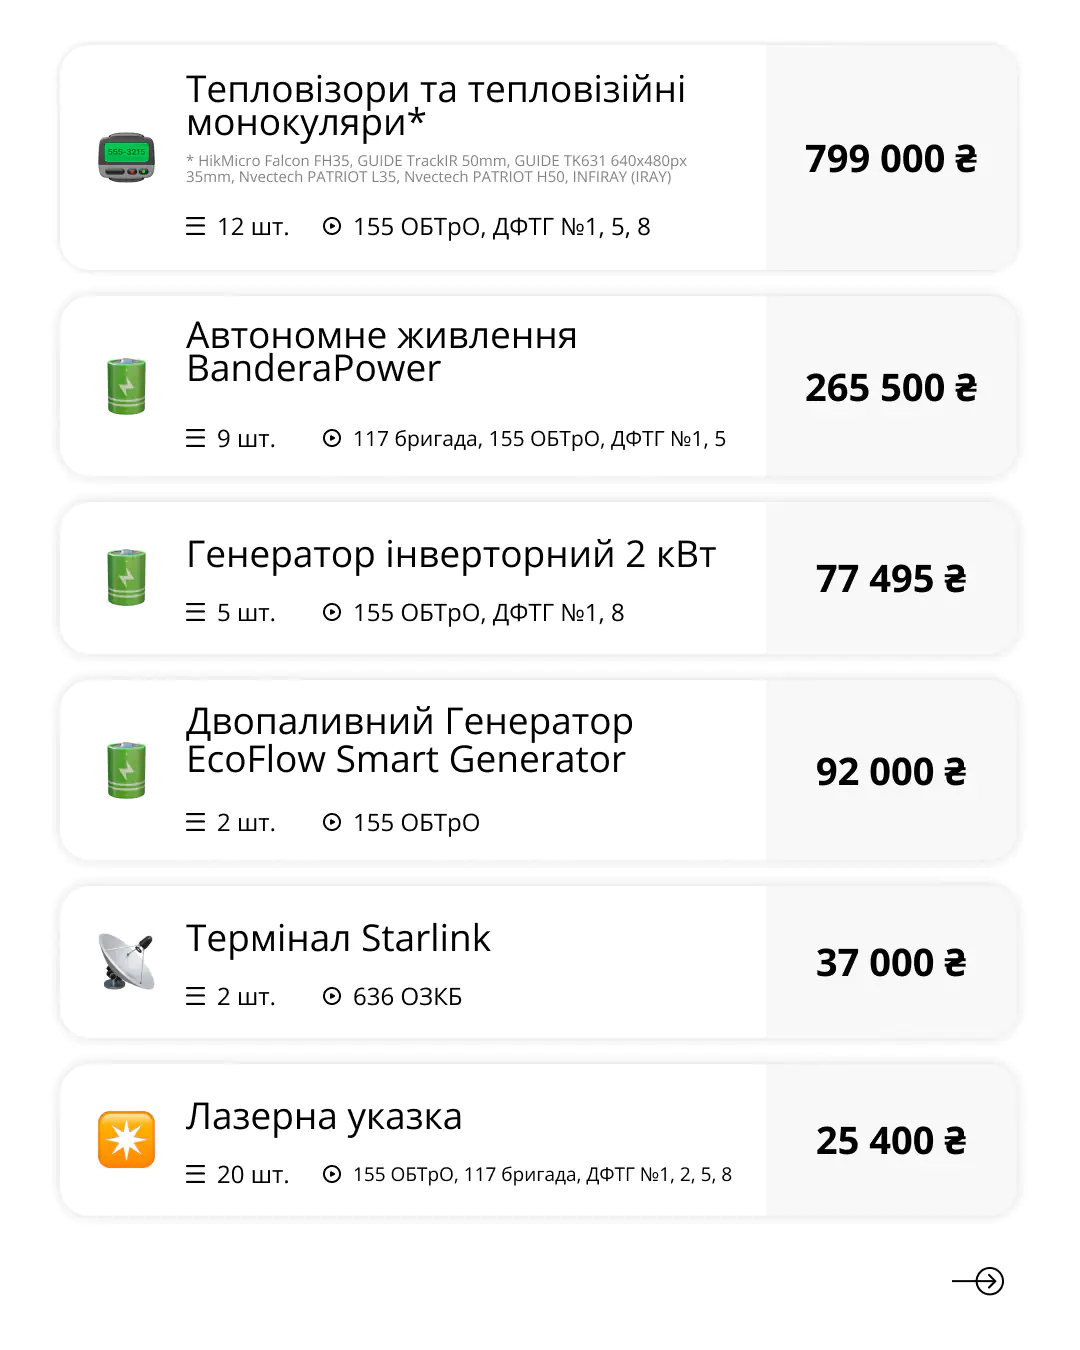Click the list icon next to 12 шт.
Screen dimensions: 1080x1350
196,227
